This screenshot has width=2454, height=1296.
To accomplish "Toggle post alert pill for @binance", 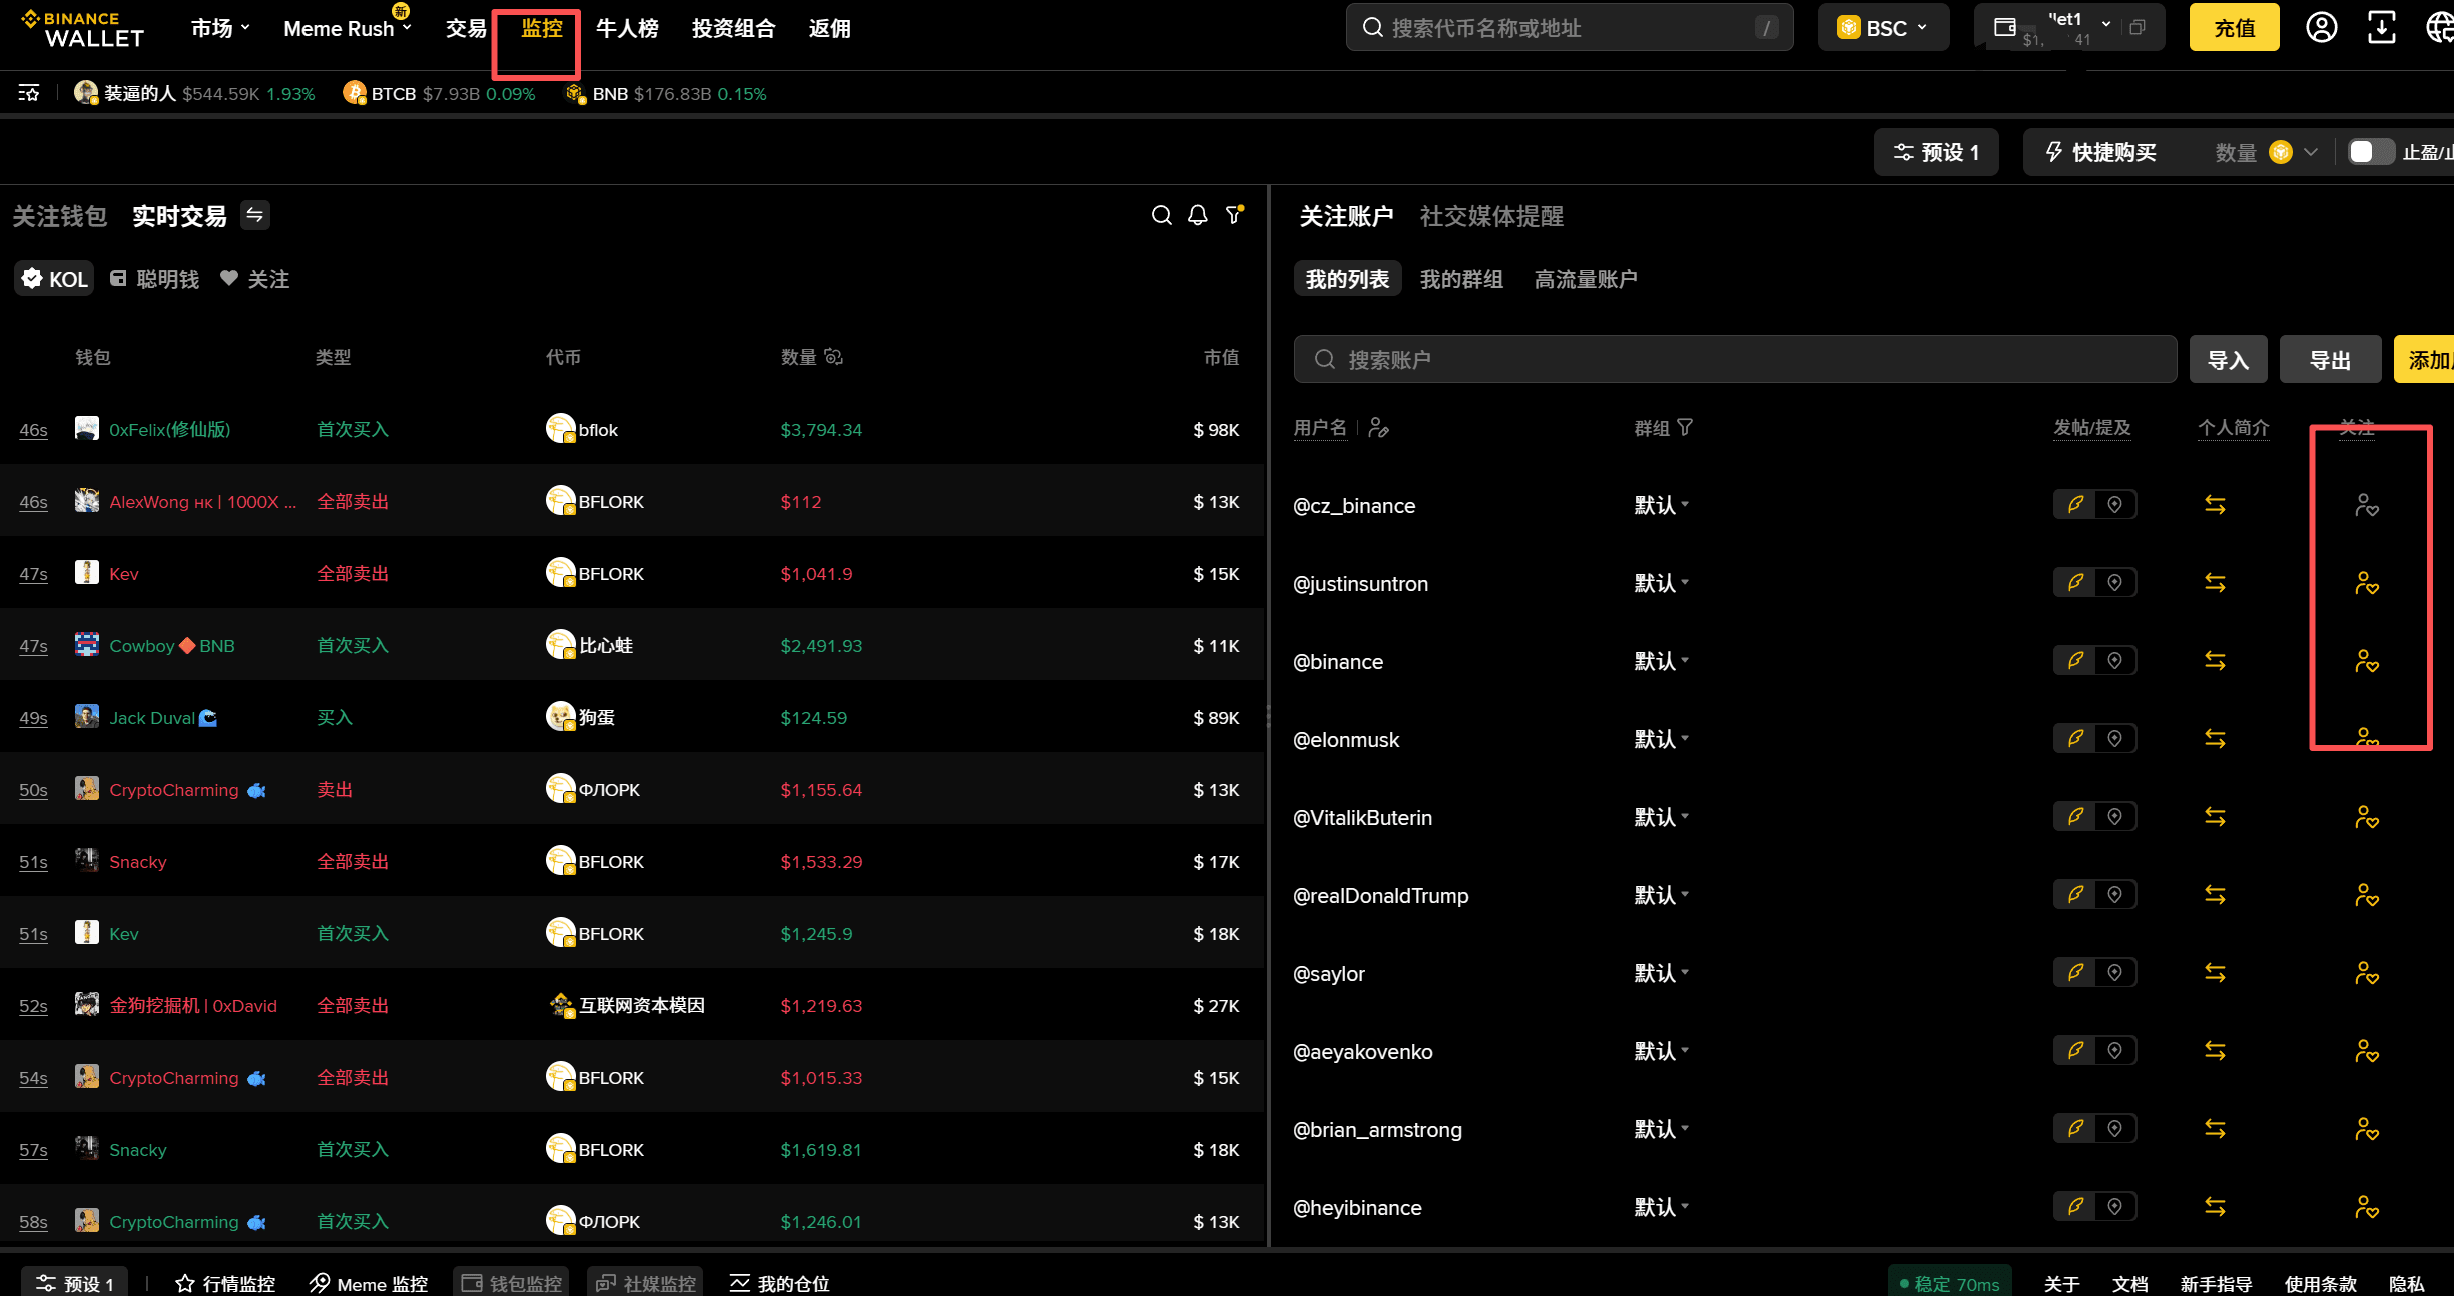I will [2076, 661].
